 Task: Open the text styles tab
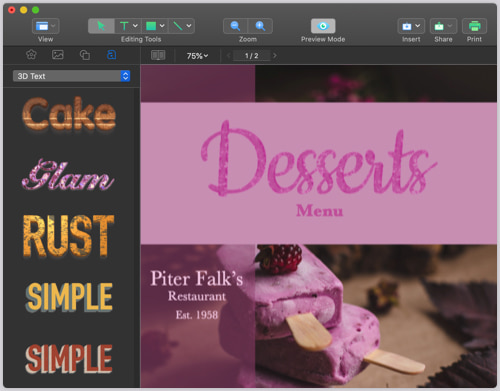(111, 55)
